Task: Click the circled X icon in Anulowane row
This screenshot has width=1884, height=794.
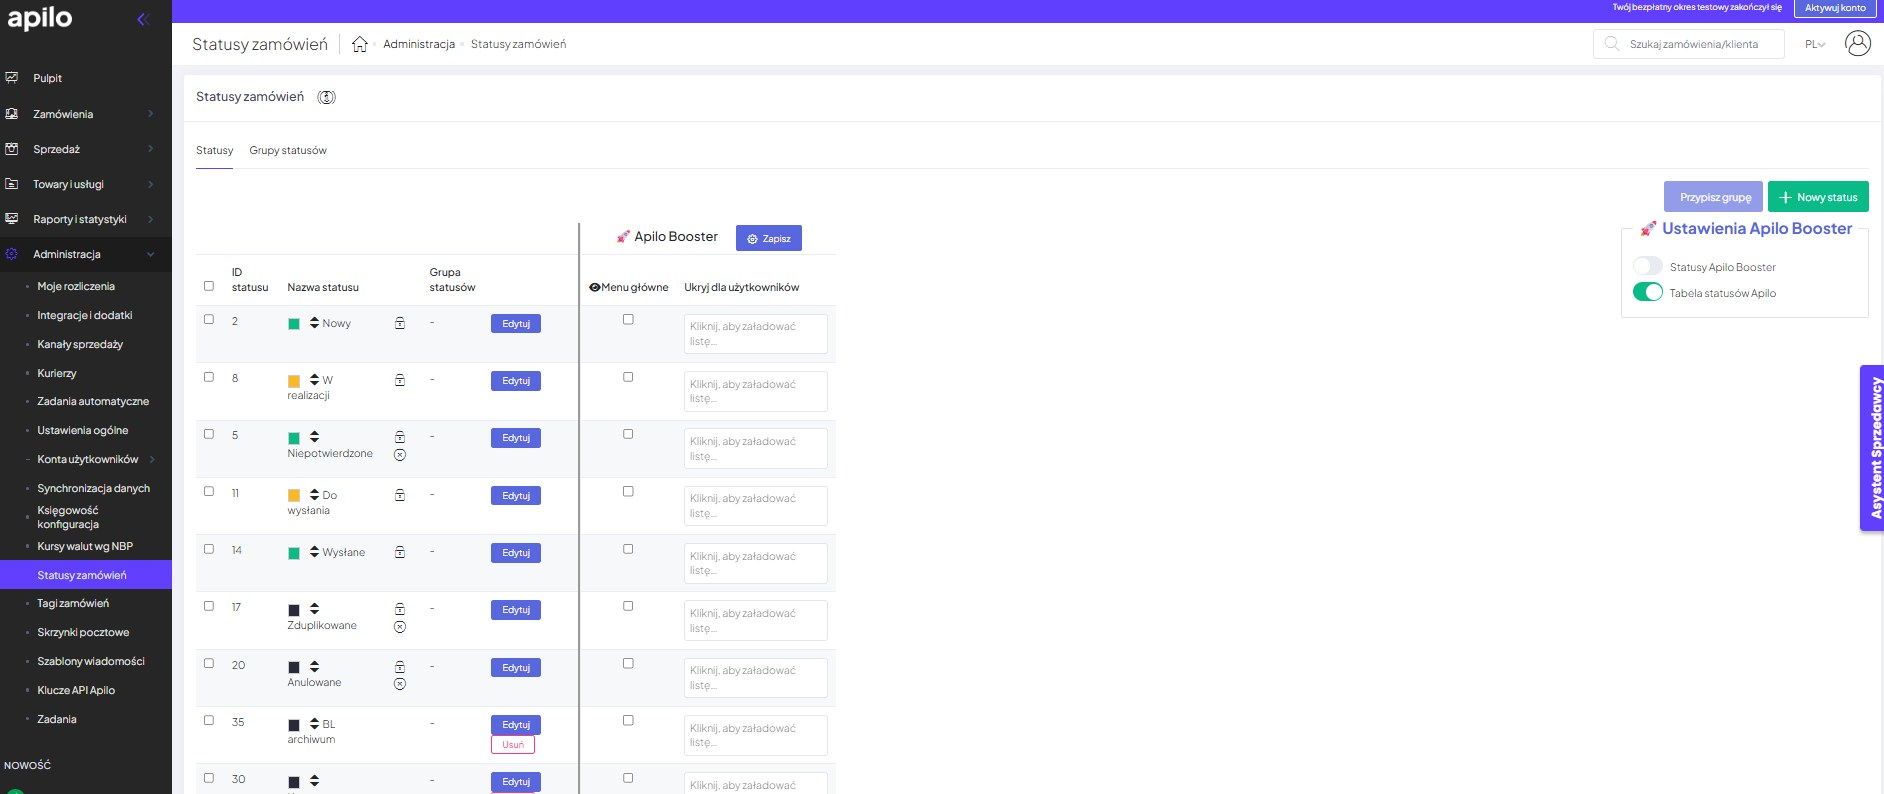Action: (400, 684)
